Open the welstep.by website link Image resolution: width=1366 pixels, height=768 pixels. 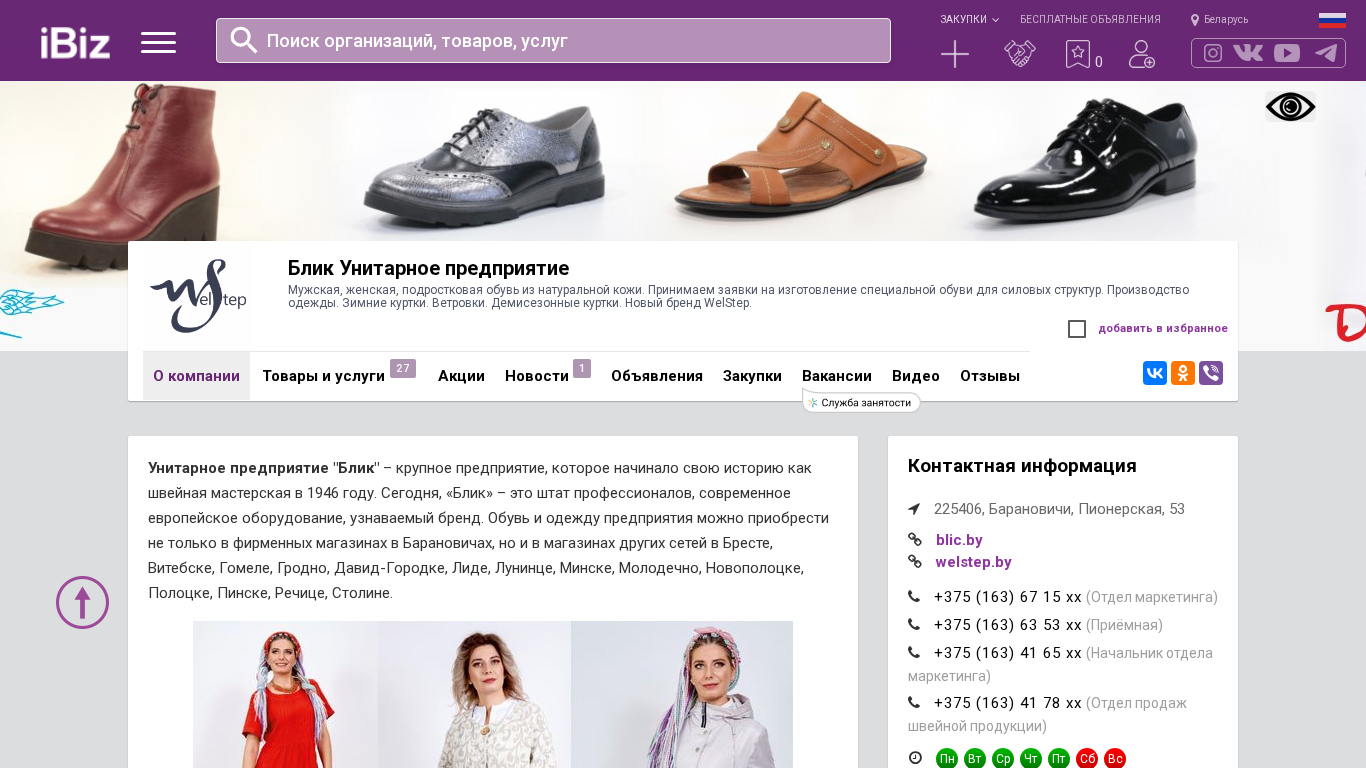pyautogui.click(x=973, y=562)
